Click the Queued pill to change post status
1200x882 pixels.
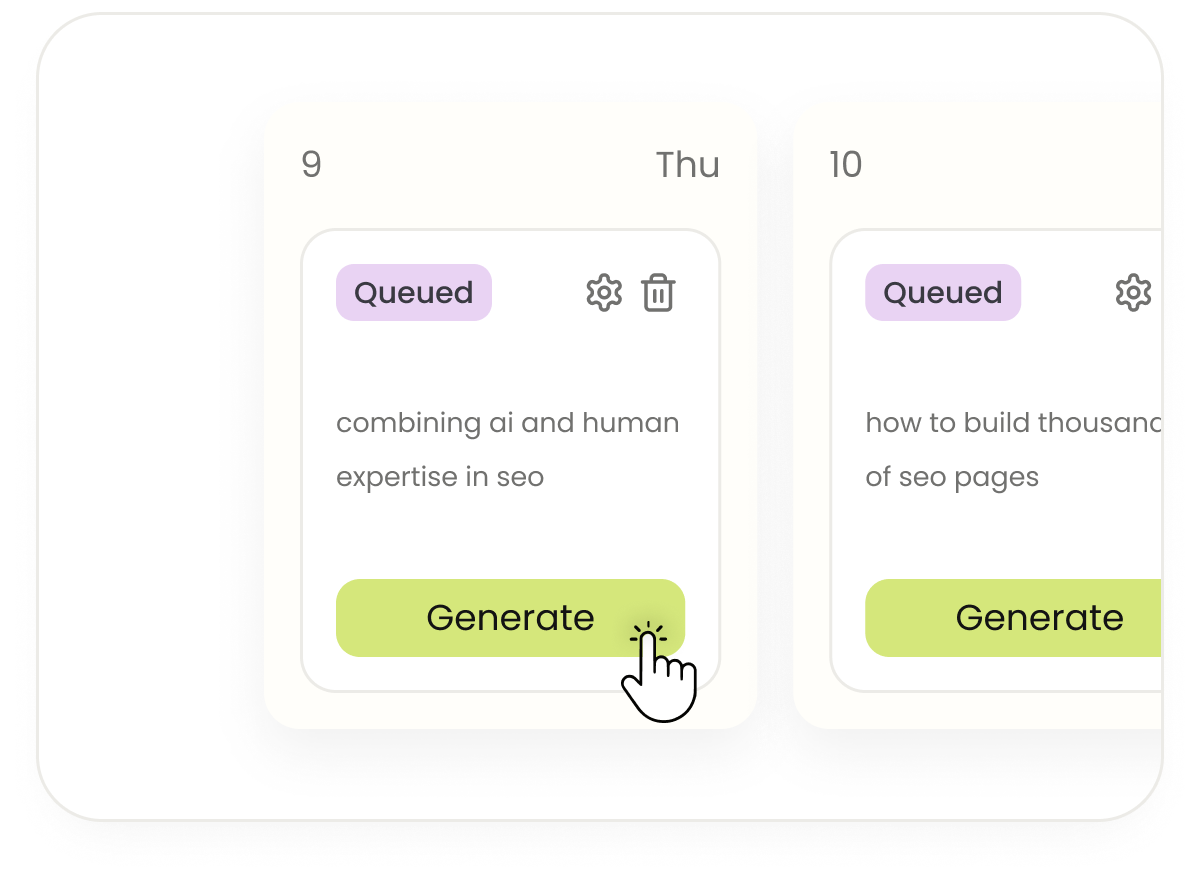point(412,292)
